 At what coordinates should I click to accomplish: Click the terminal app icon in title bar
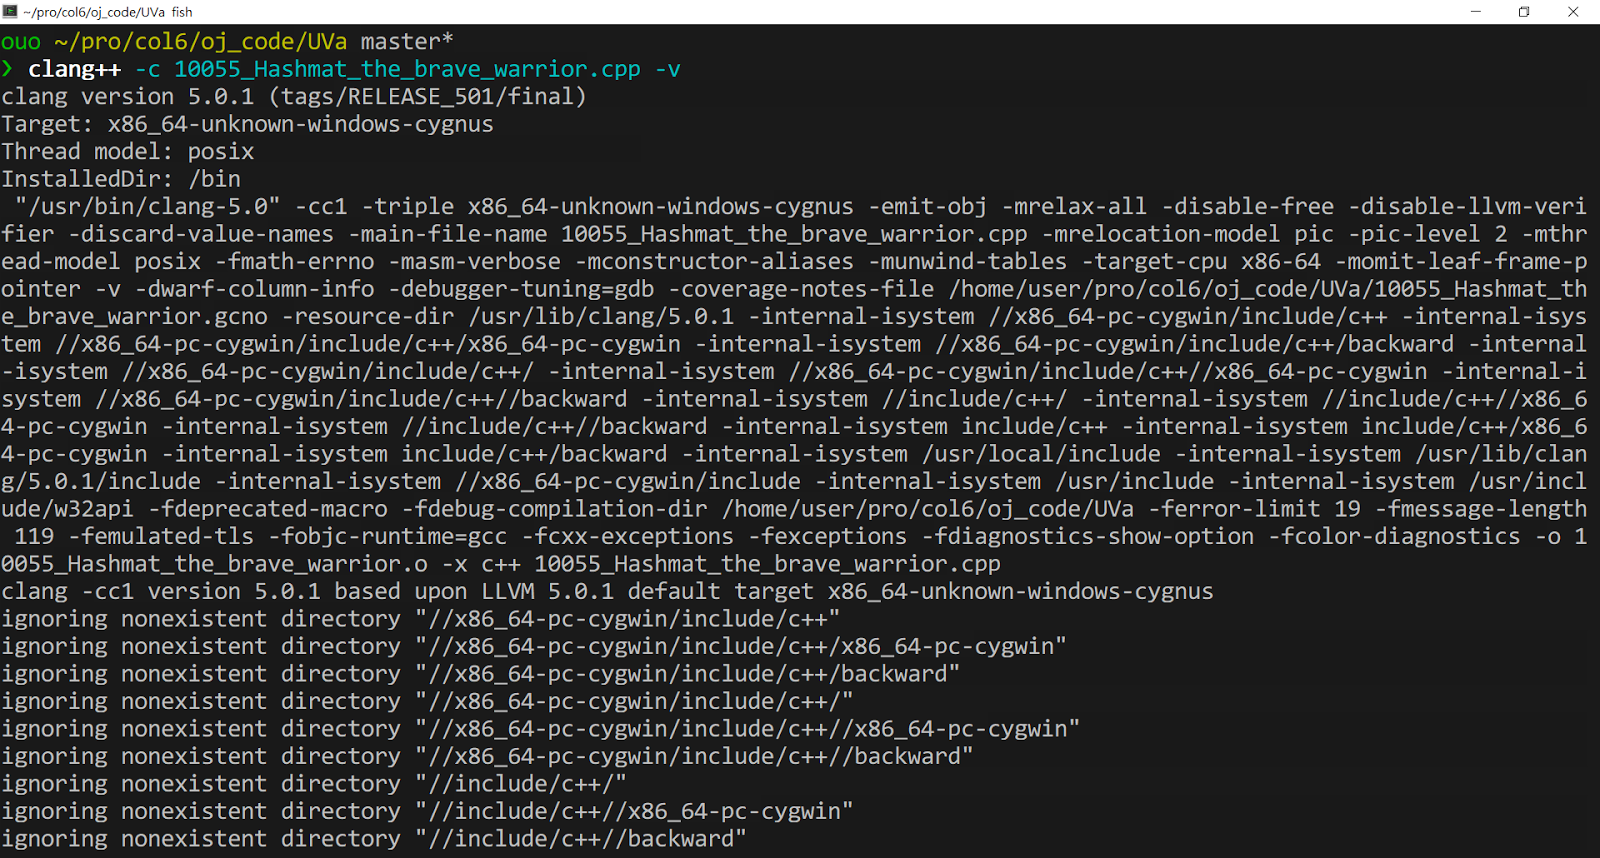(10, 12)
